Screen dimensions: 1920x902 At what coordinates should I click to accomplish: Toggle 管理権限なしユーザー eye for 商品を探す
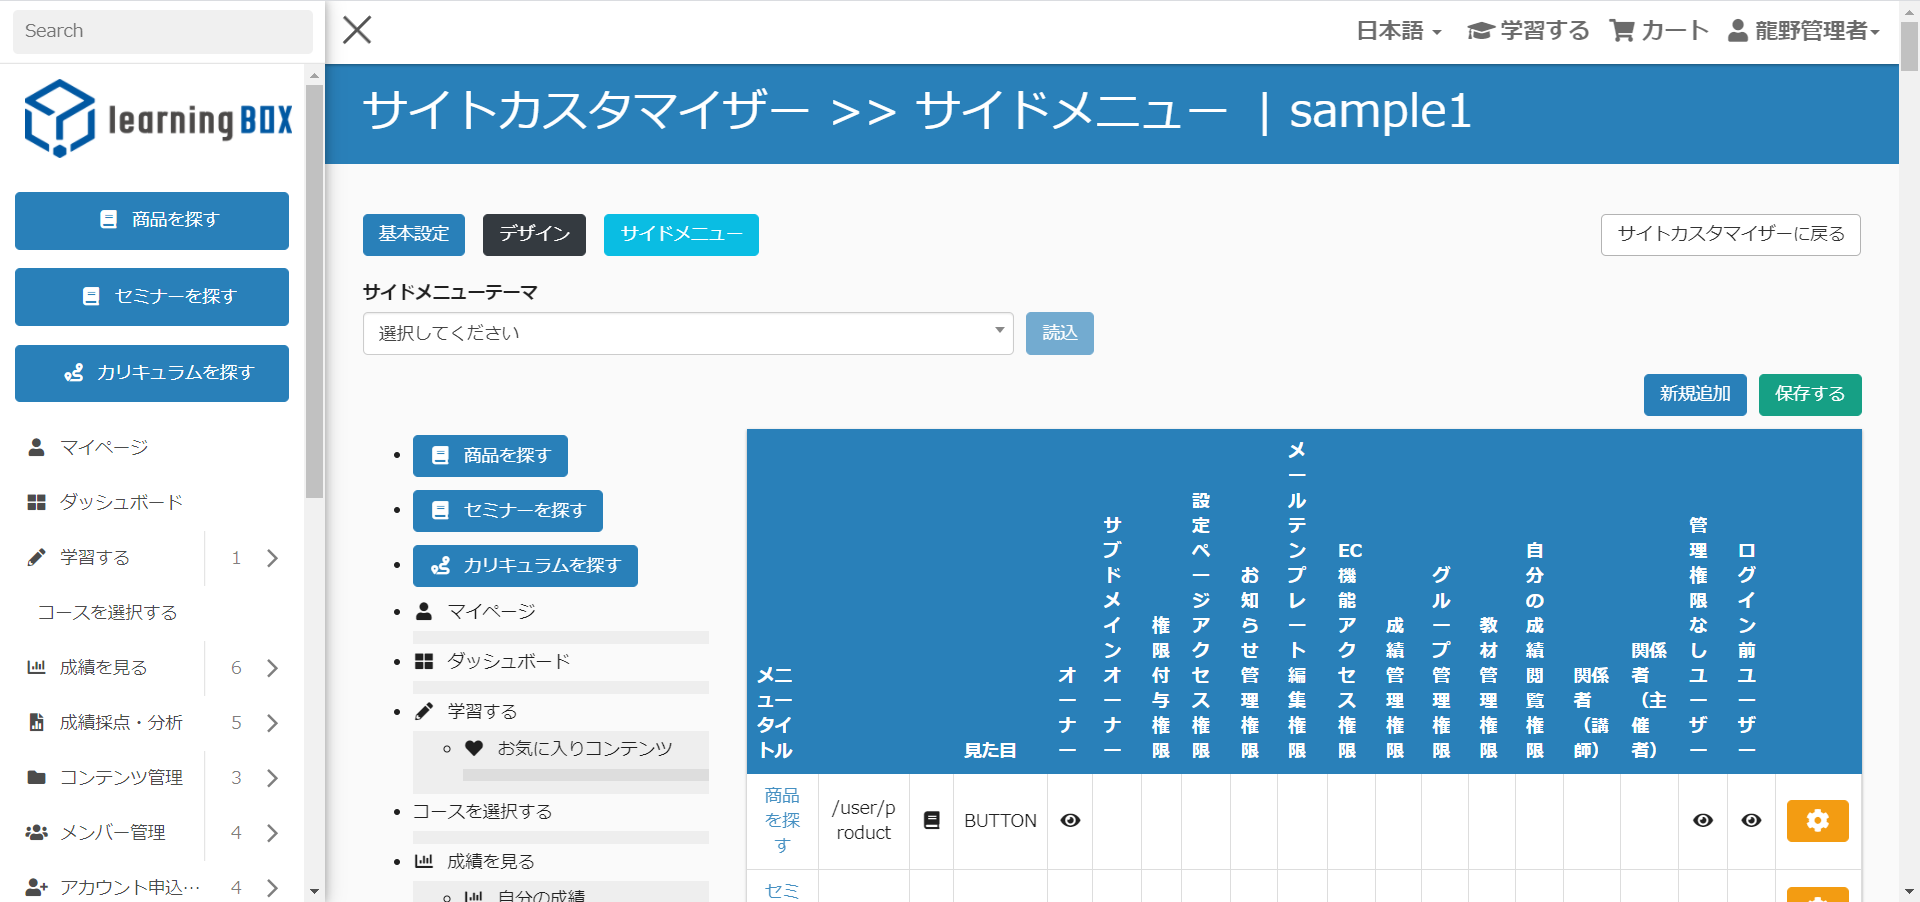click(x=1702, y=821)
